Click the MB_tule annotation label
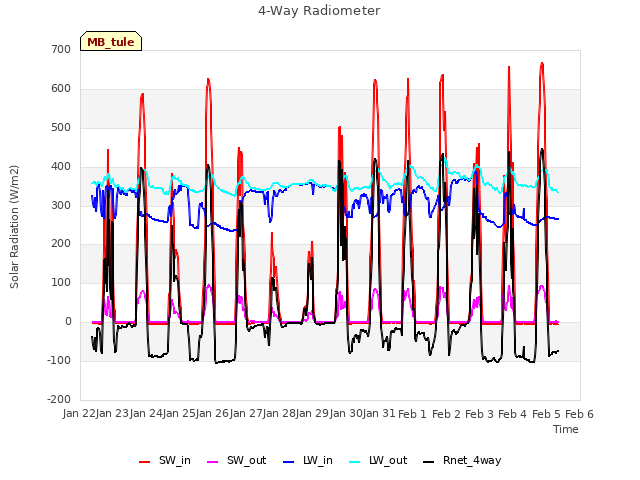The height and width of the screenshot is (480, 640). (111, 42)
